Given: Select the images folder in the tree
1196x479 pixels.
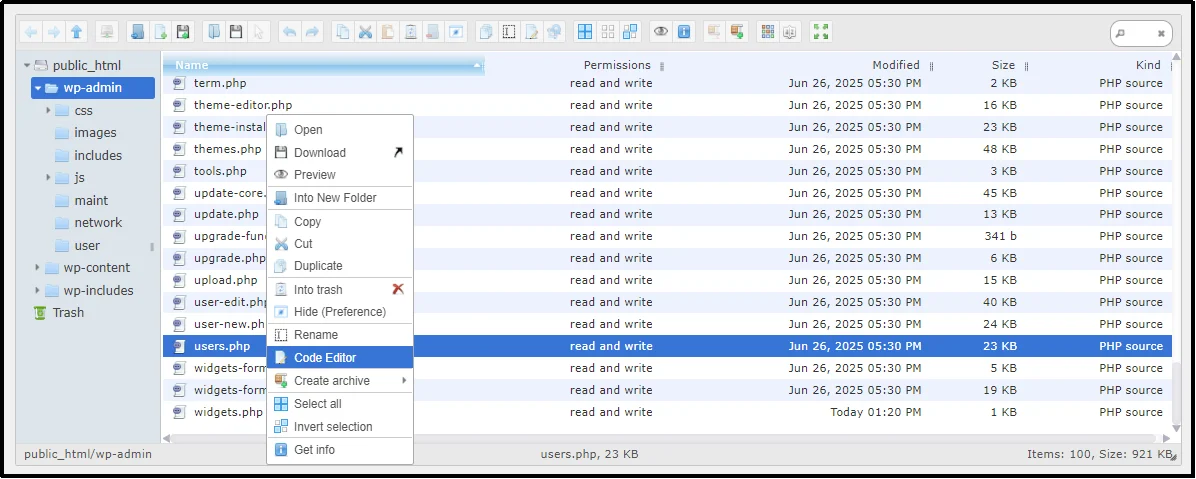Looking at the screenshot, I should pyautogui.click(x=95, y=133).
